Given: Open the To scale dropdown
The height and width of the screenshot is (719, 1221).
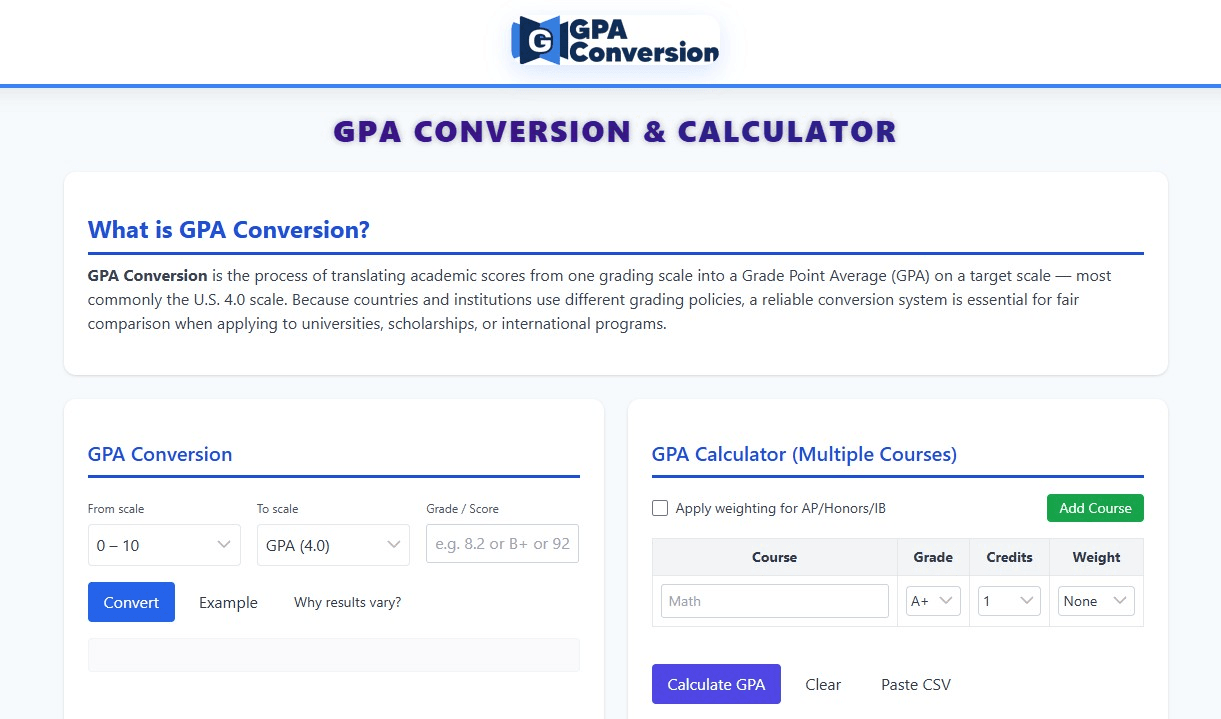Looking at the screenshot, I should 333,545.
